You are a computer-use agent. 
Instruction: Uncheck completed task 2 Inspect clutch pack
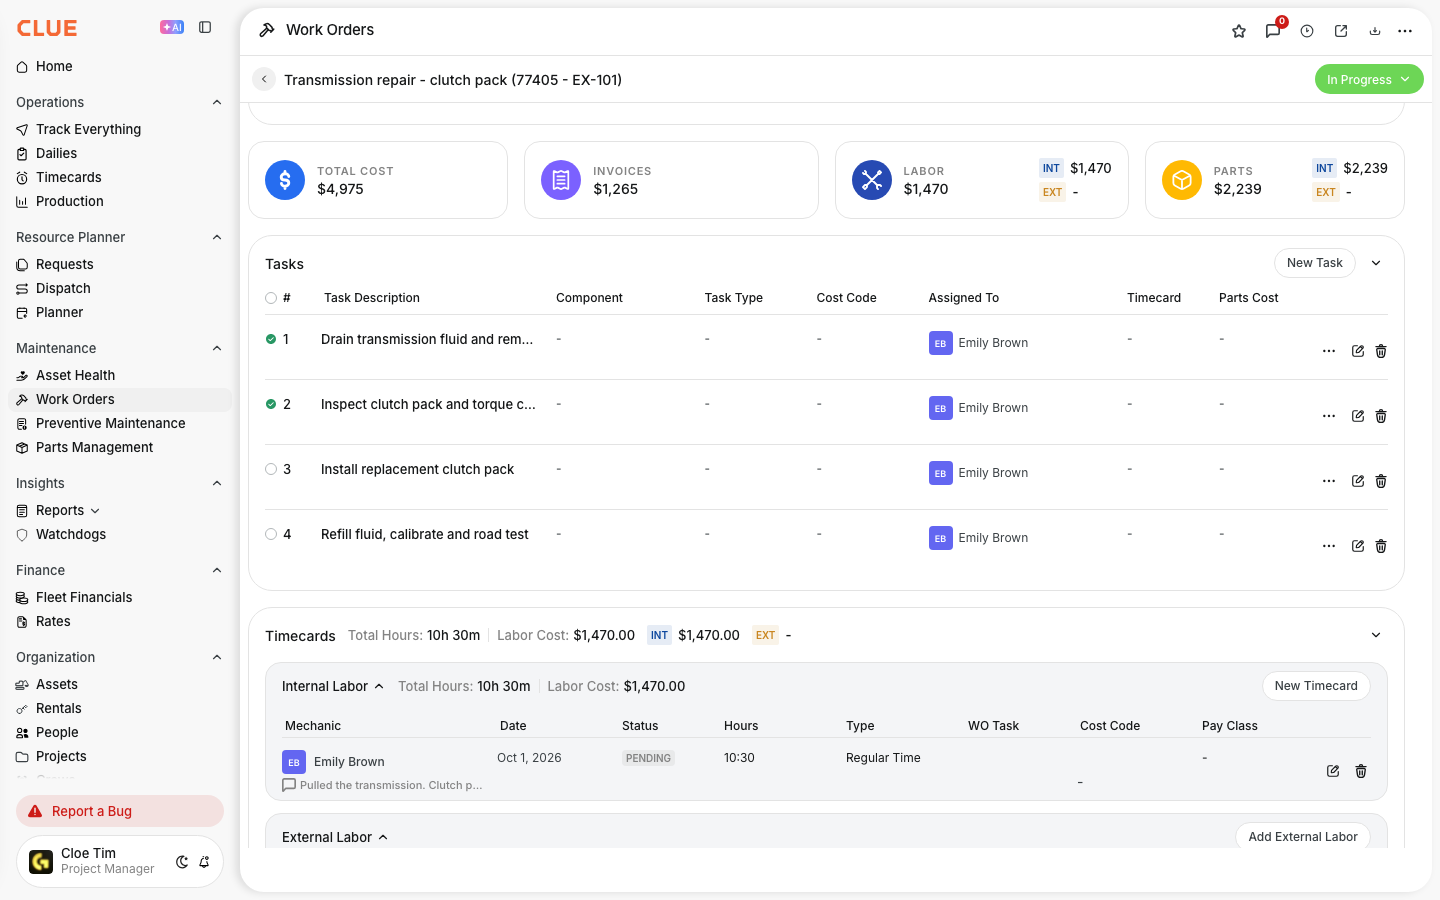pos(271,404)
